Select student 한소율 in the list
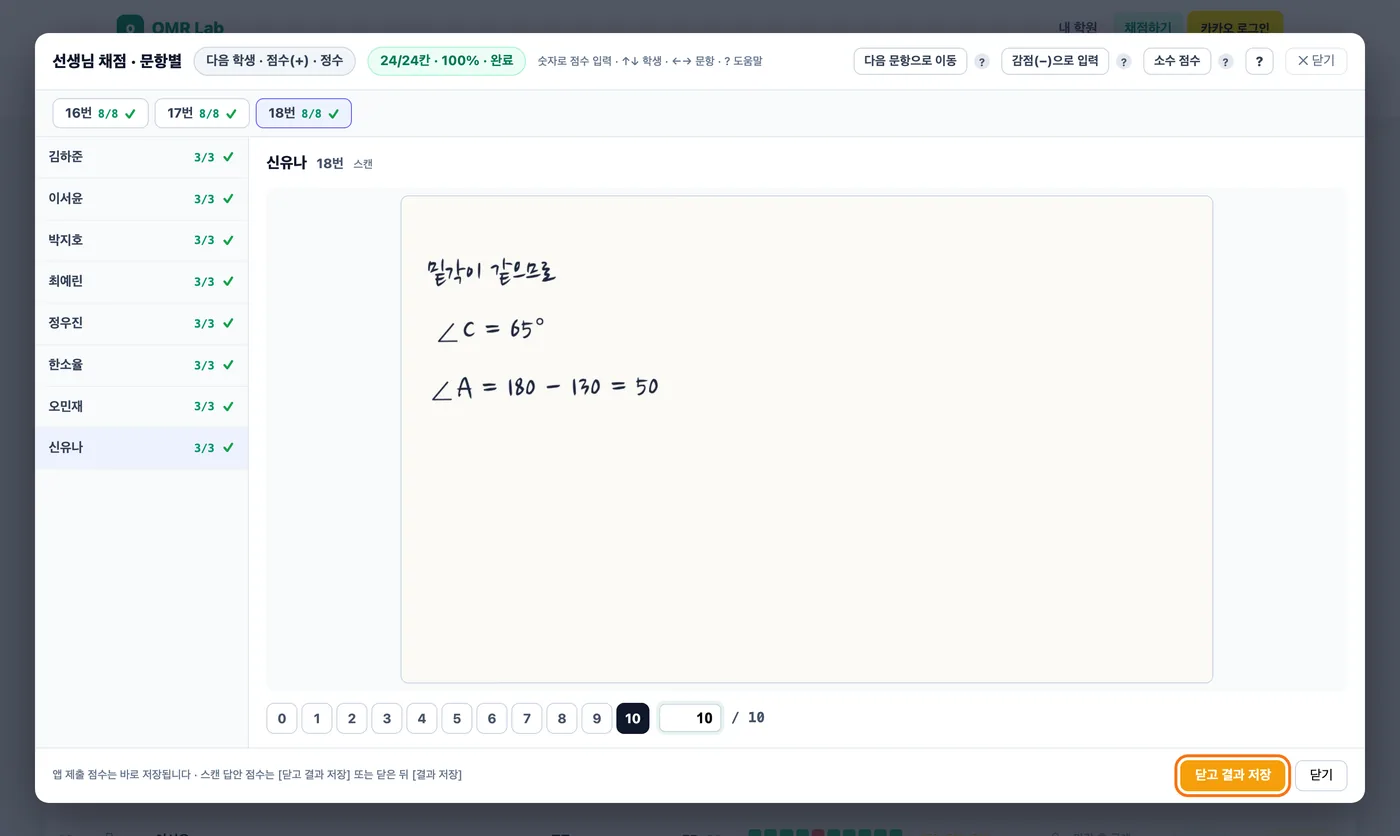Image resolution: width=1400 pixels, height=836 pixels. coord(142,365)
